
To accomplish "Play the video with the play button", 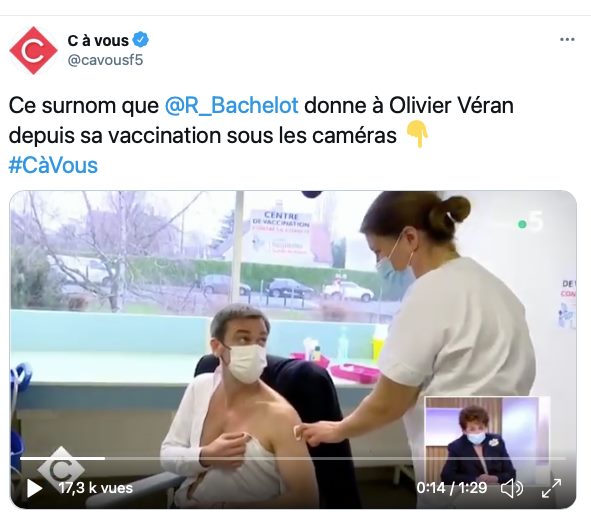I will (x=34, y=488).
